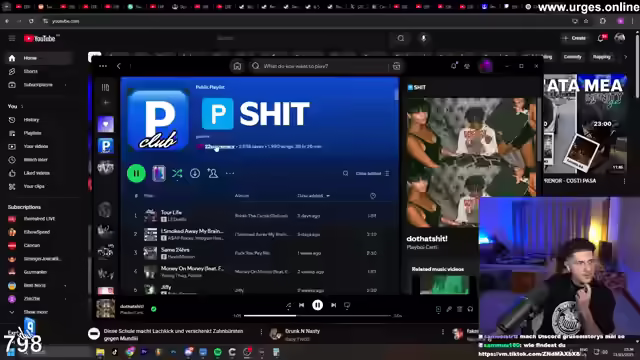Expand Show more under Subscriptions
The image size is (640, 360).
[x=36, y=312]
